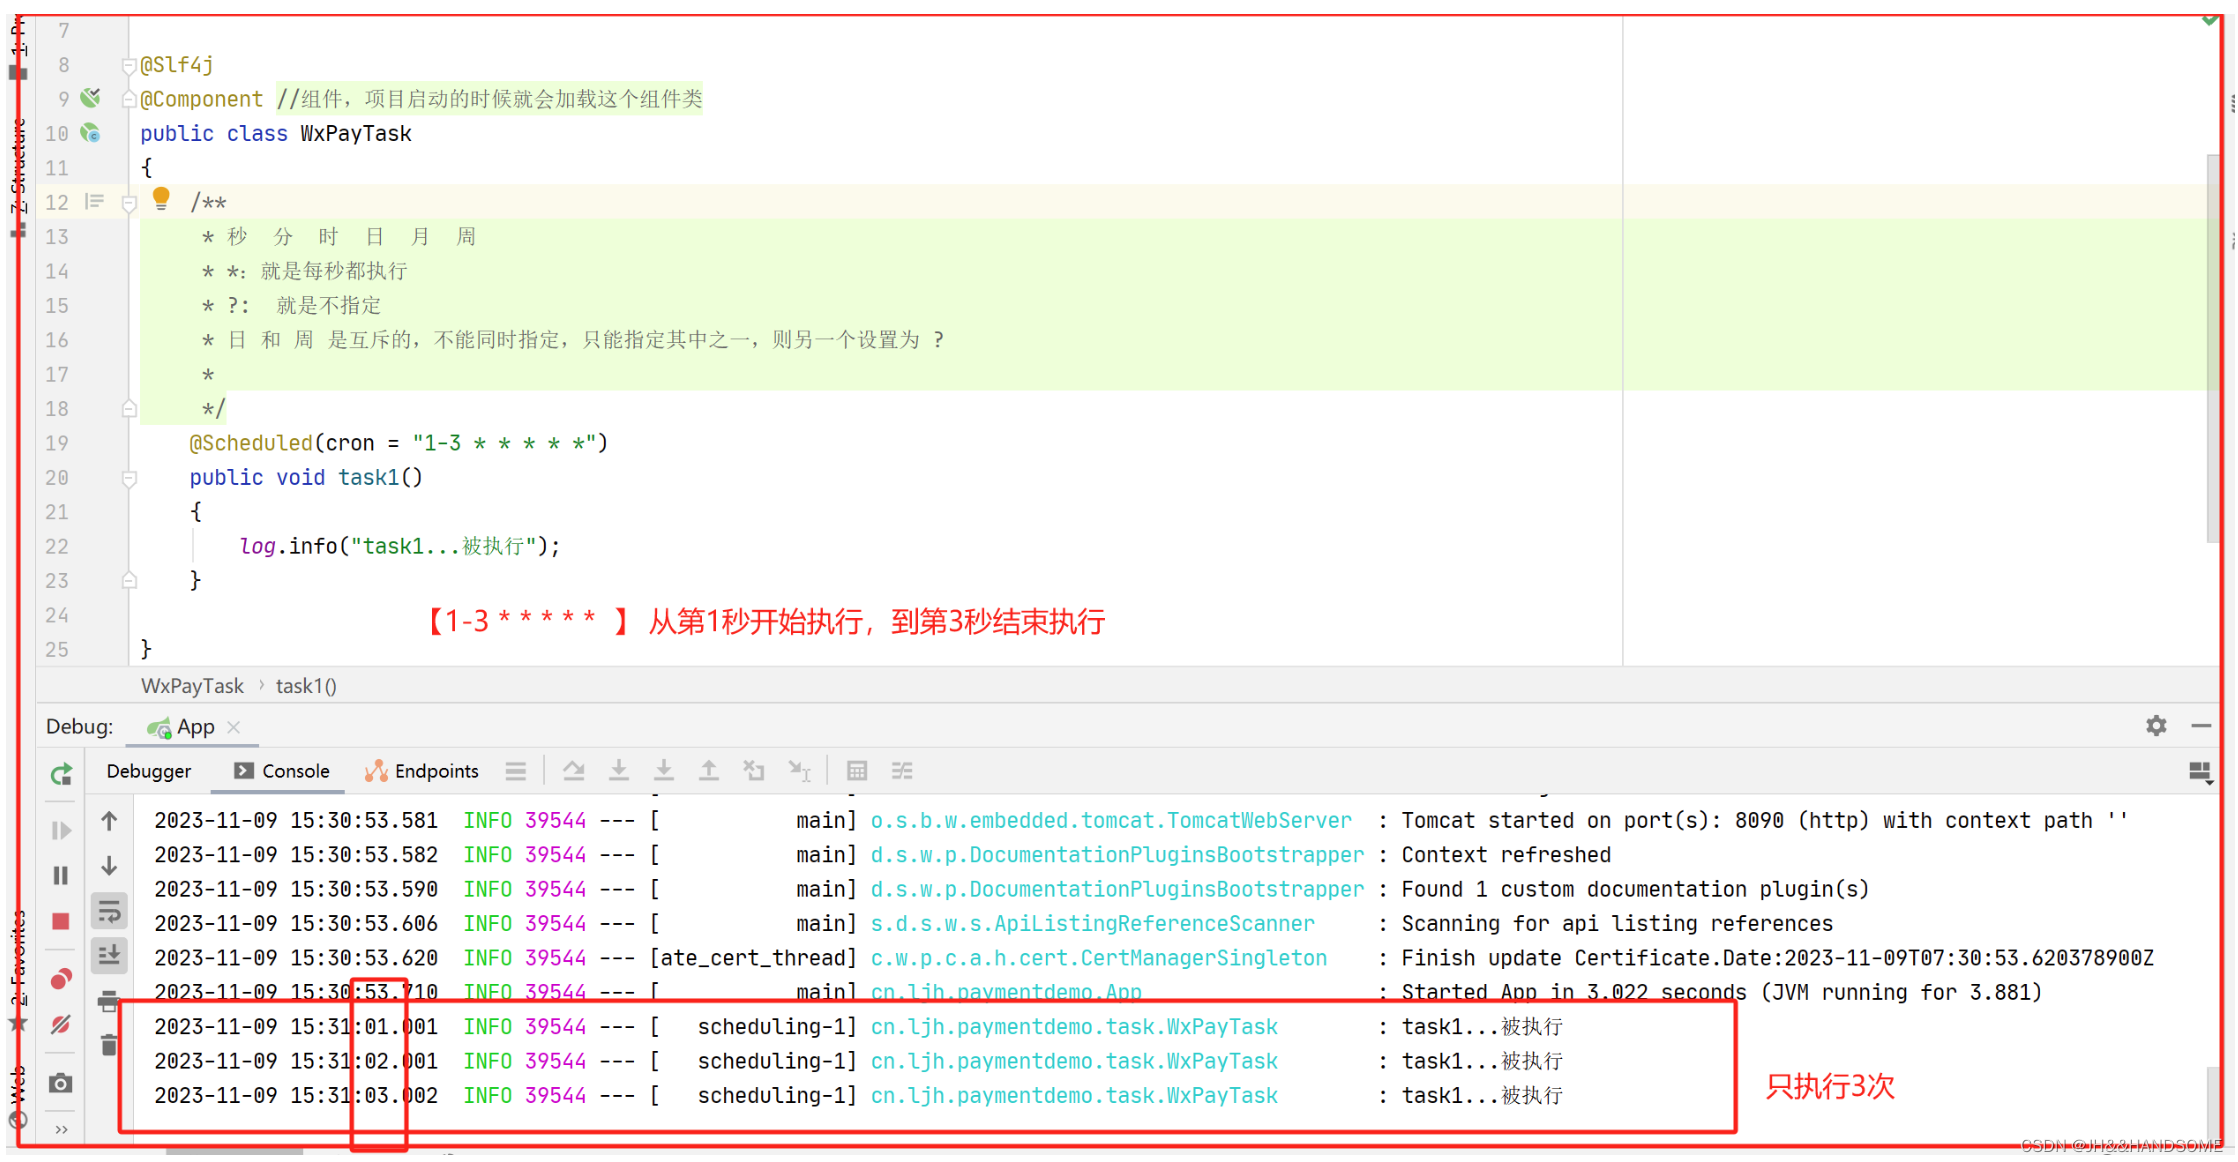Expand more debug actions chevron

(x=61, y=1130)
